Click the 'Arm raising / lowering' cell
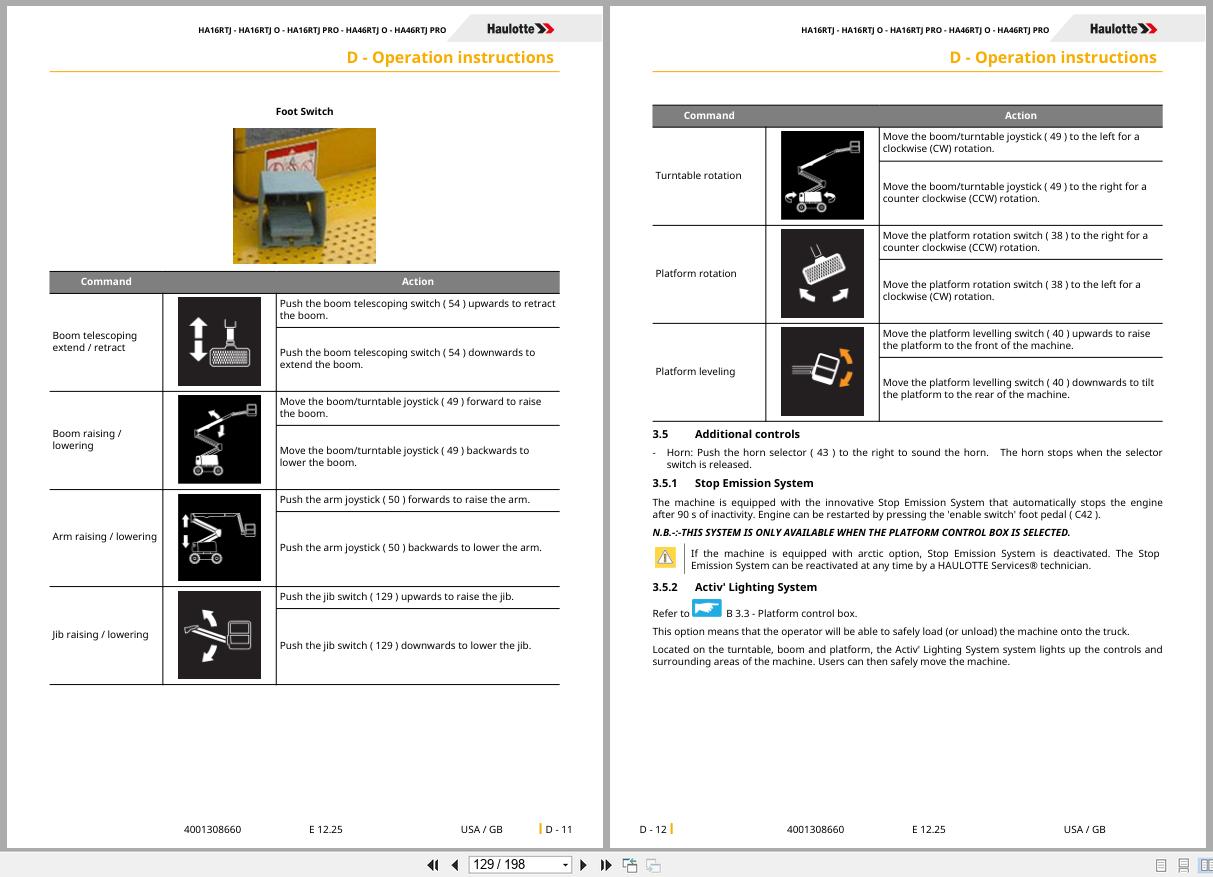The height and width of the screenshot is (877, 1213). pos(104,537)
